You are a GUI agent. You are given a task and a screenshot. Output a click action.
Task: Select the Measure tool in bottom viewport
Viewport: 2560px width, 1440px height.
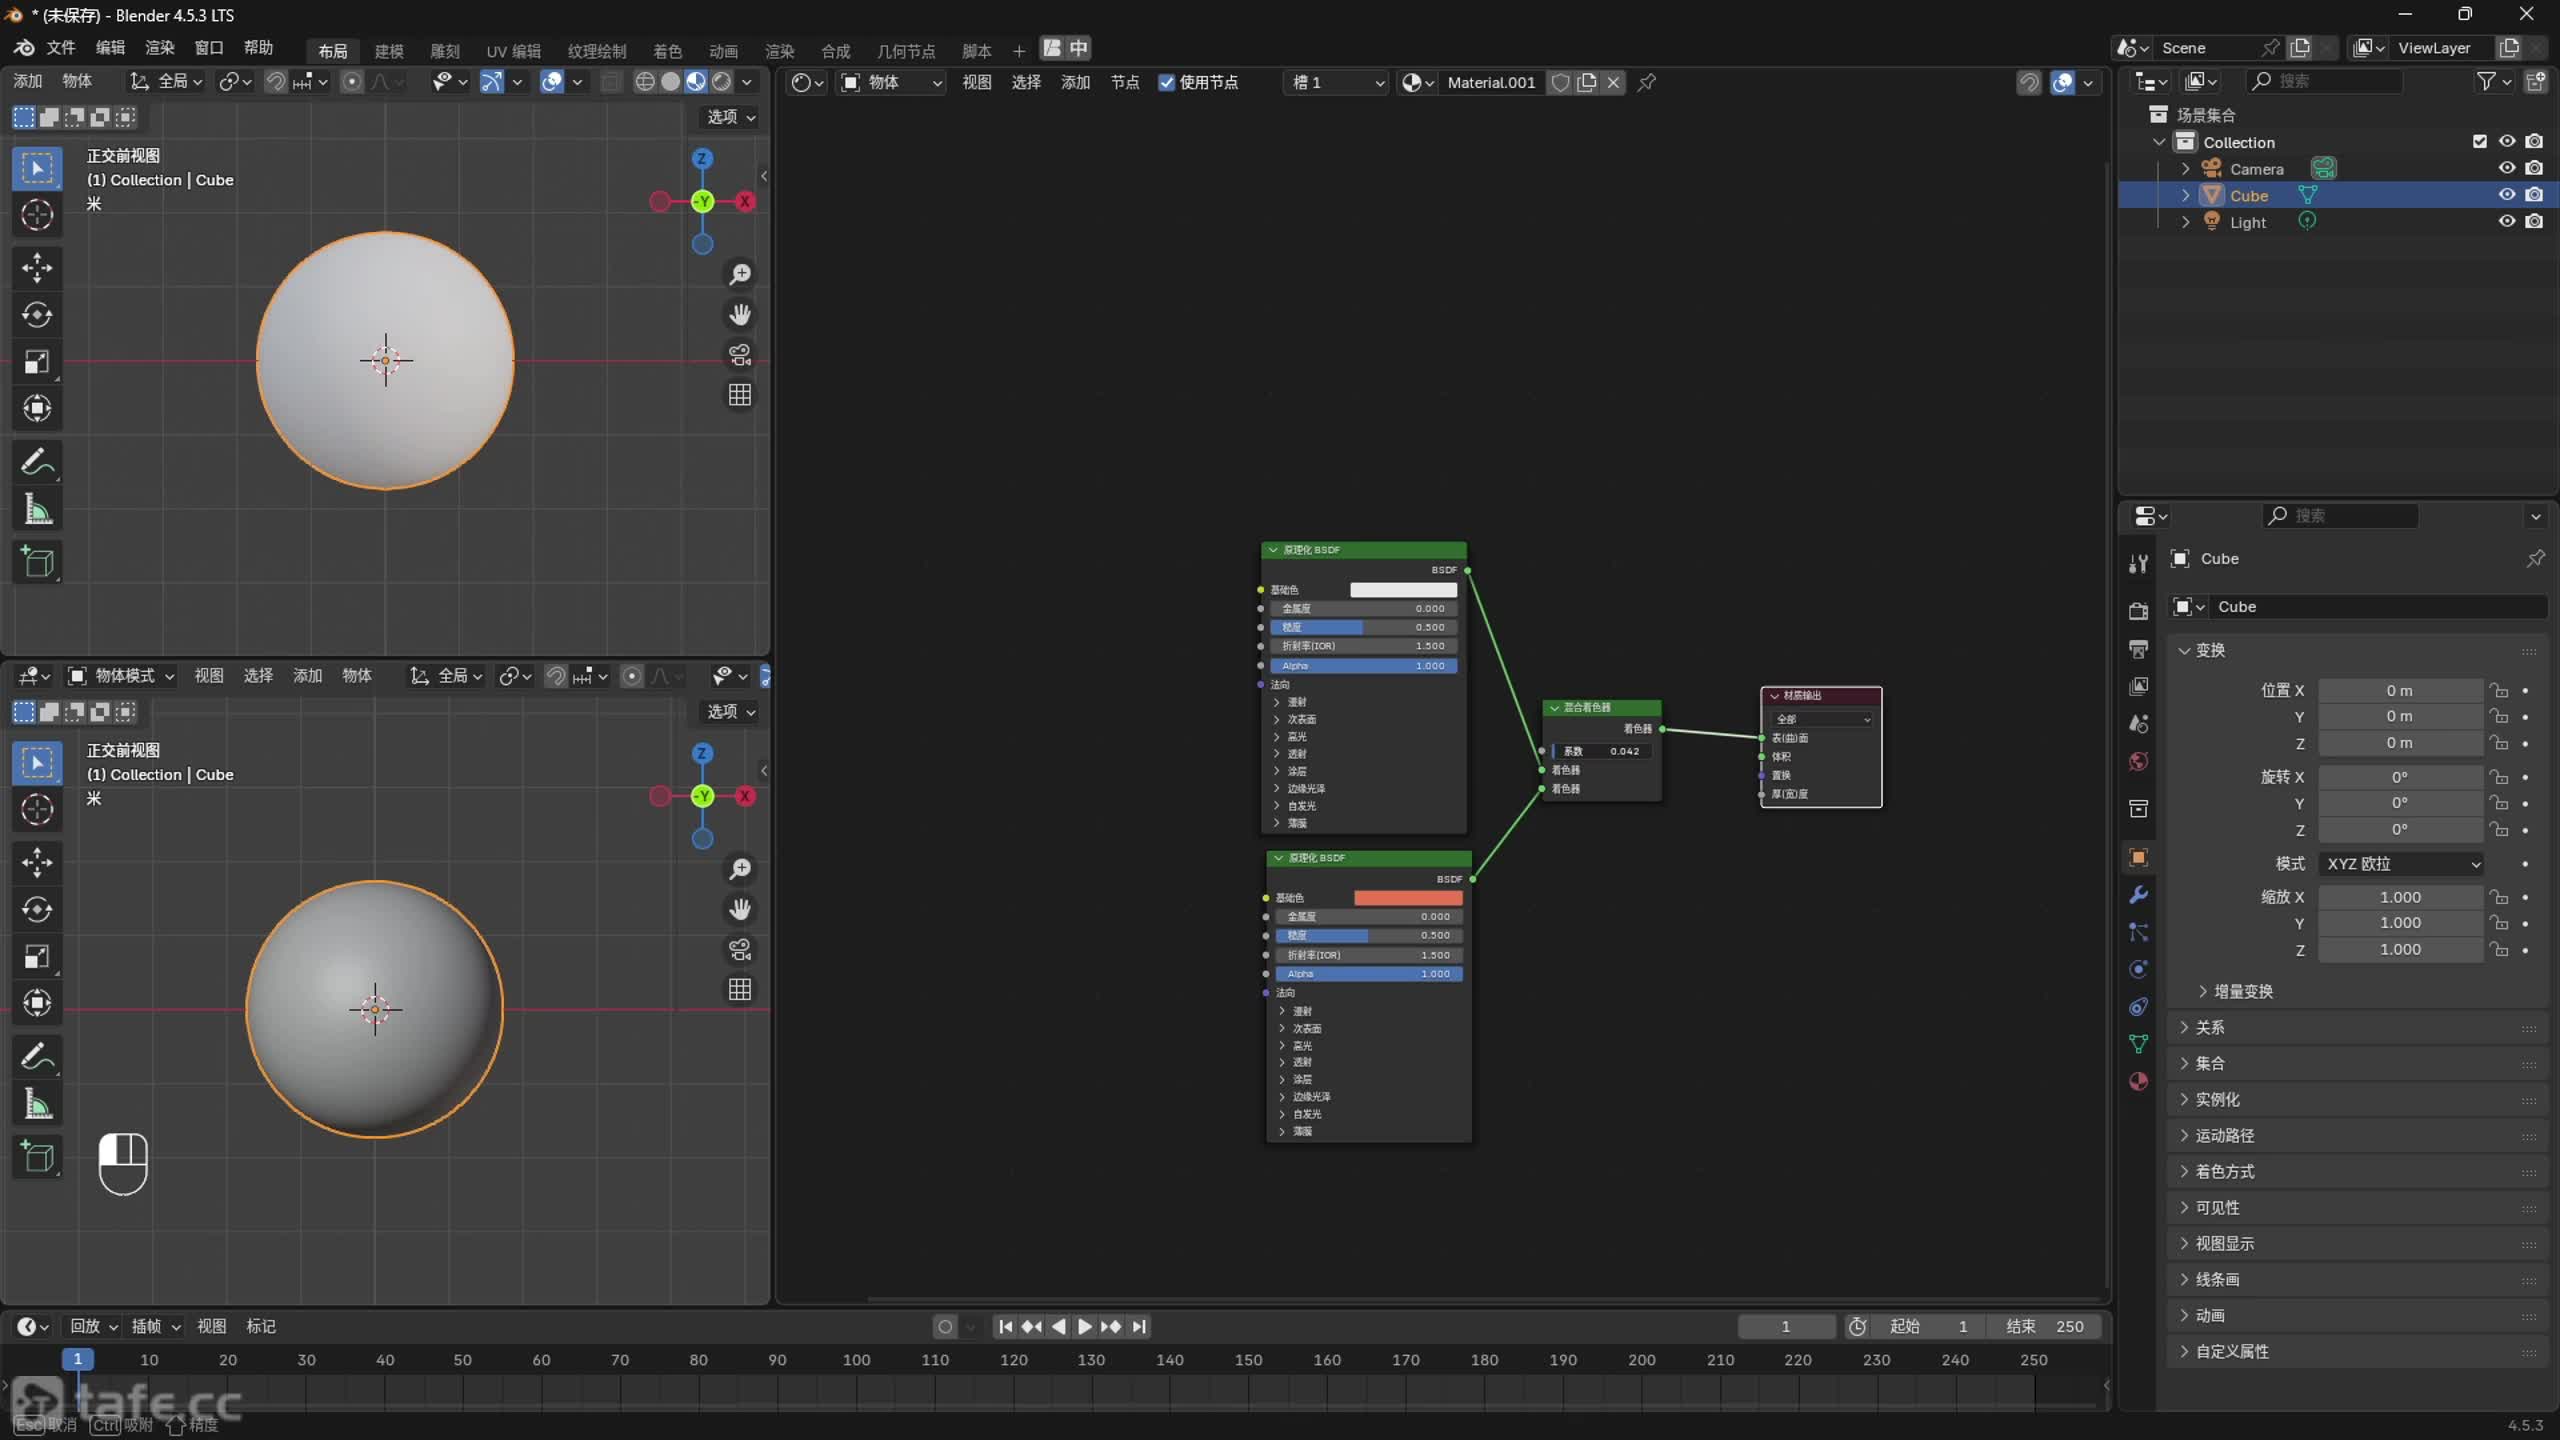[x=37, y=1104]
